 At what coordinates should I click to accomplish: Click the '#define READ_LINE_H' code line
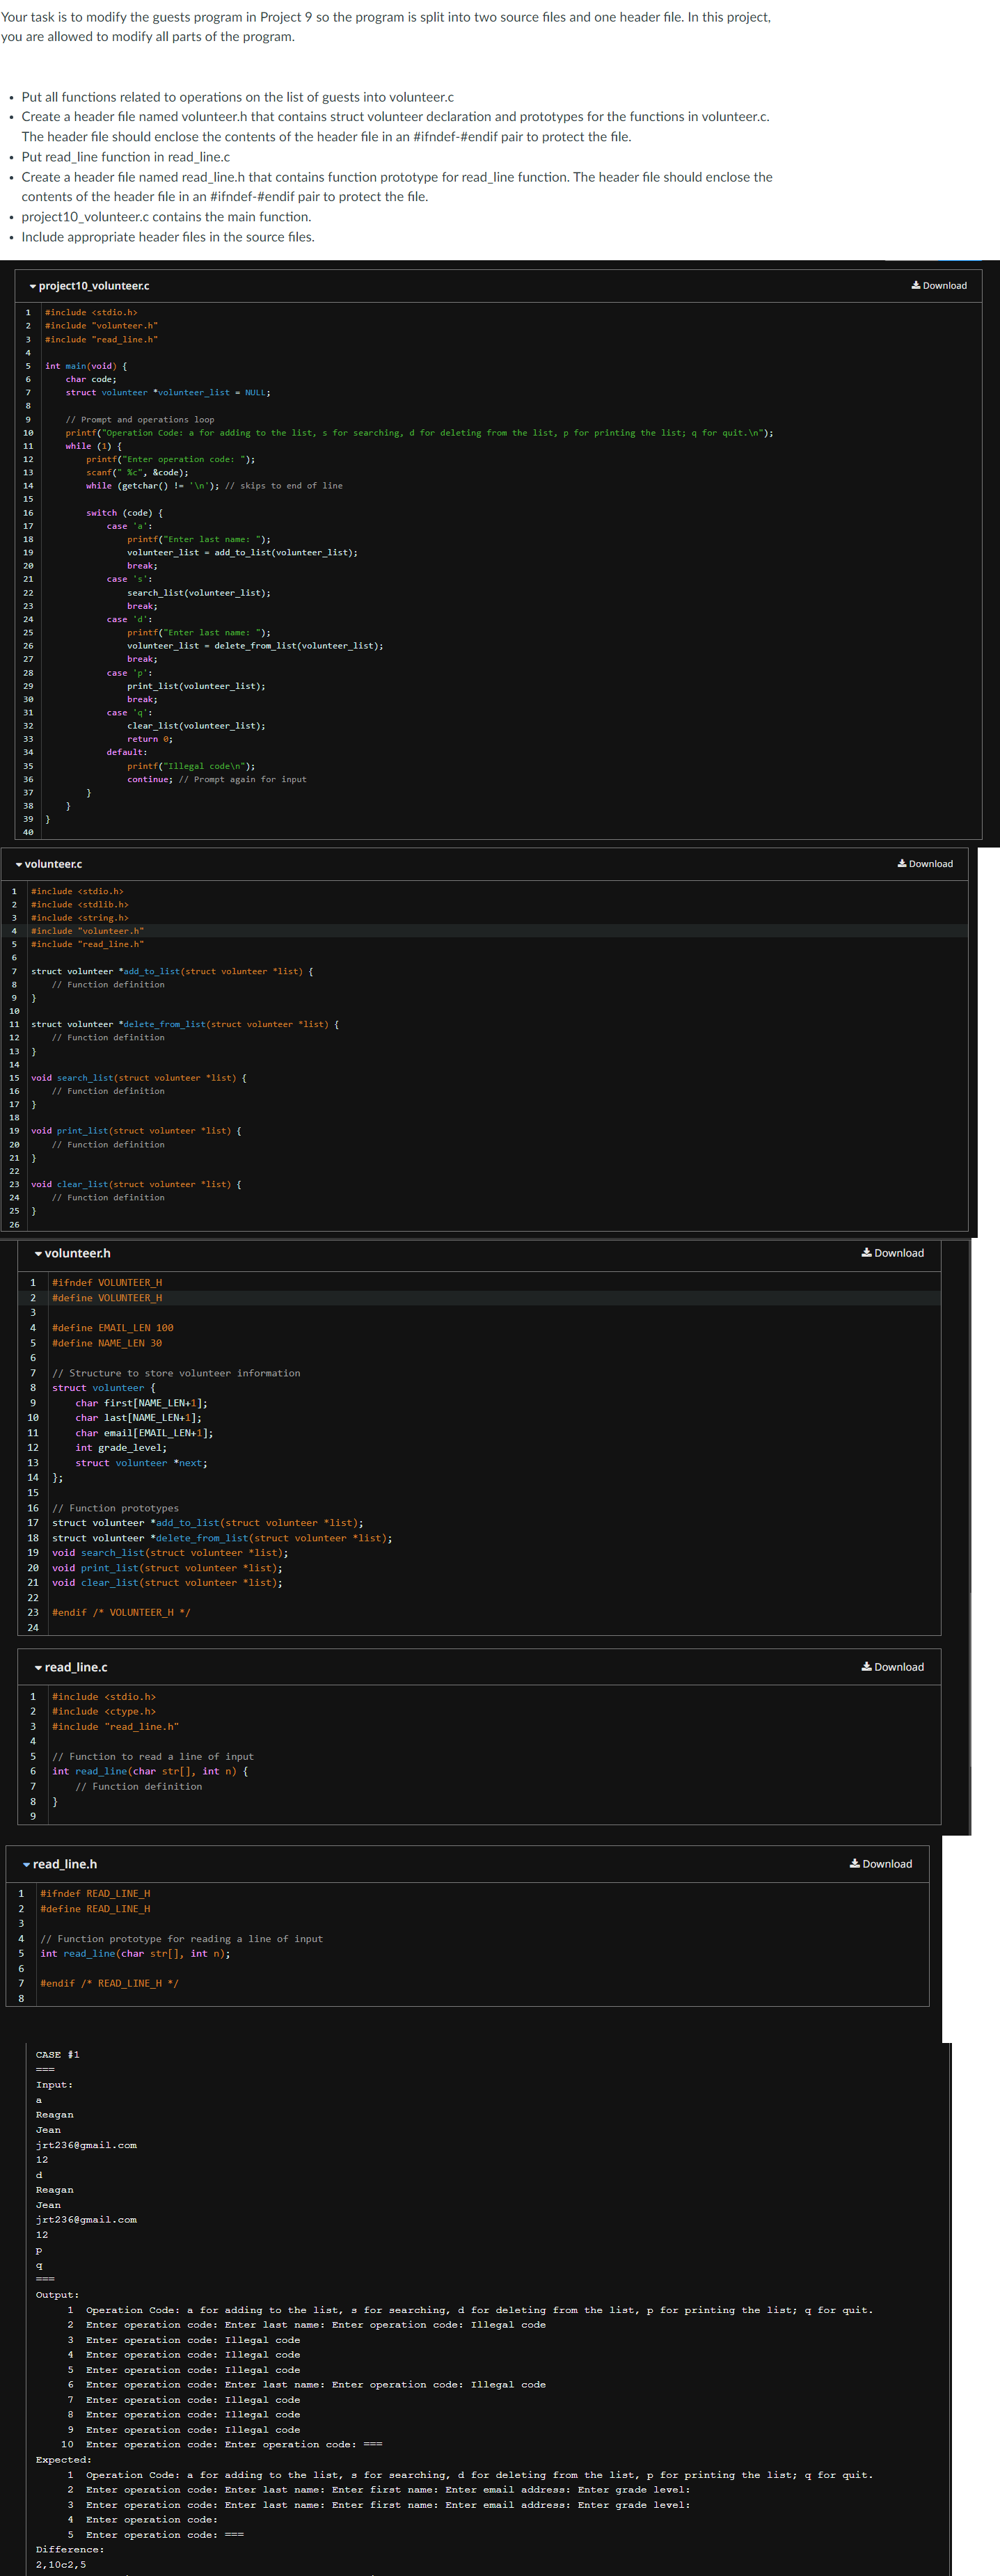click(95, 1909)
